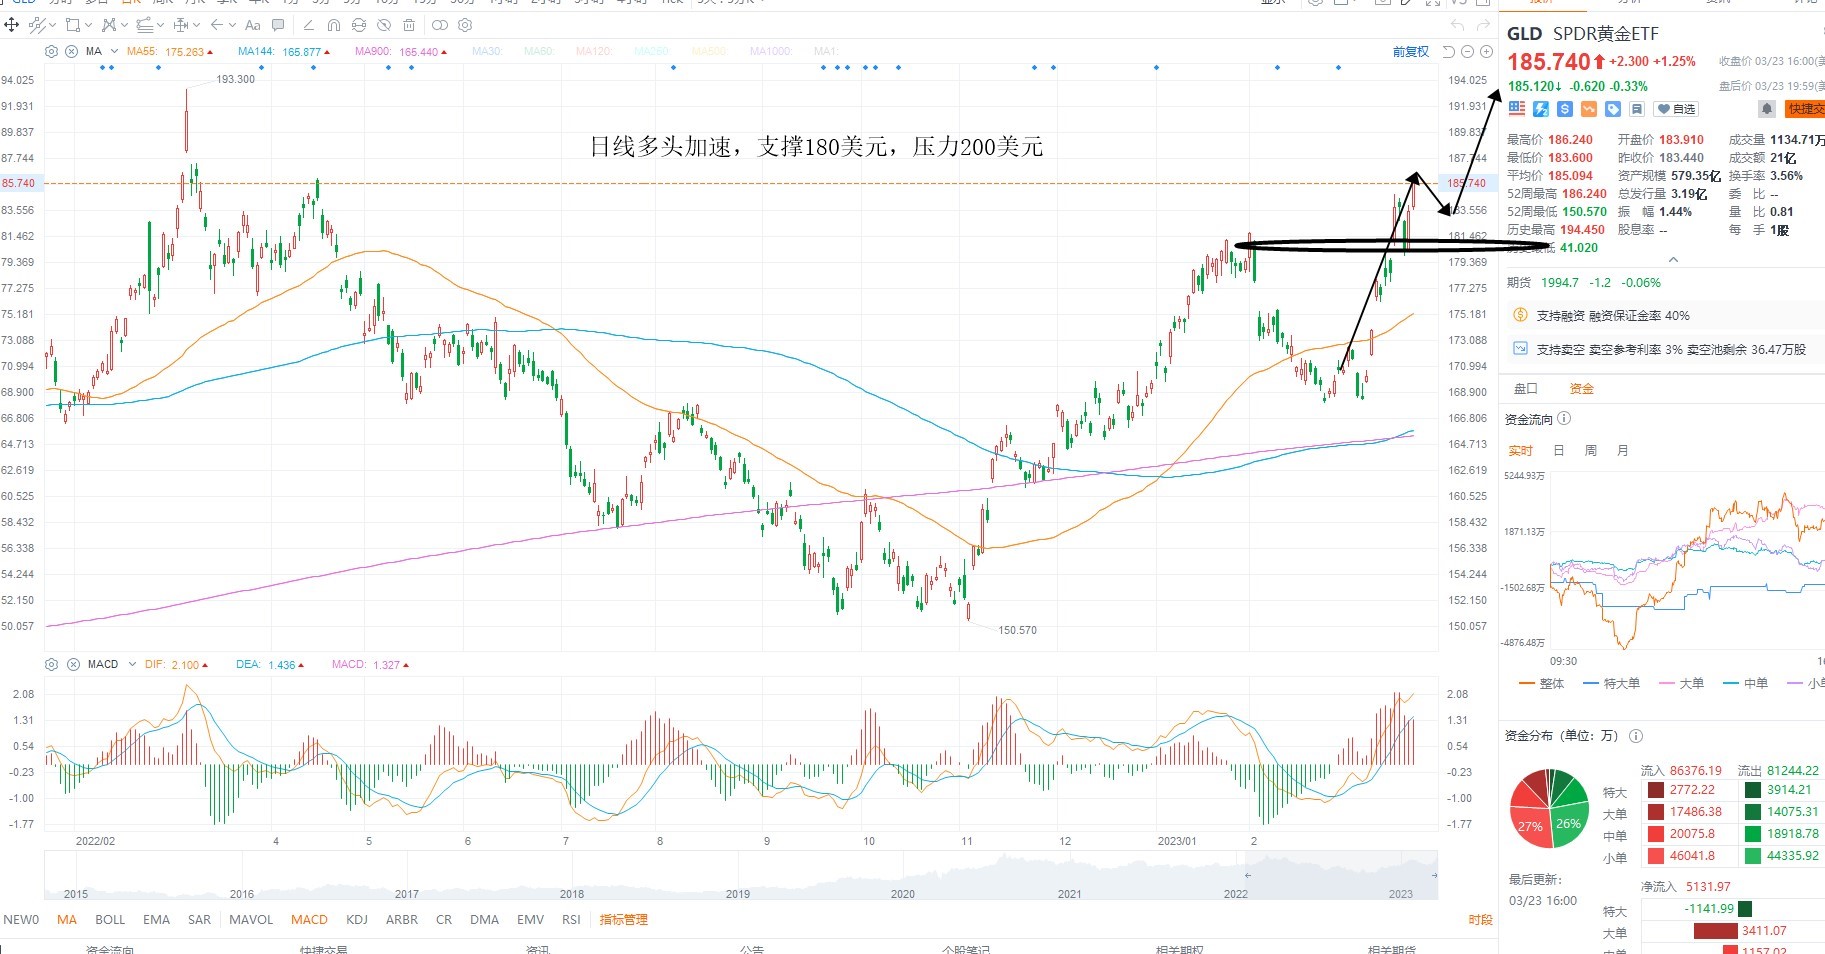Choose the speech bubble comment tool
This screenshot has width=1825, height=954.
tap(278, 25)
